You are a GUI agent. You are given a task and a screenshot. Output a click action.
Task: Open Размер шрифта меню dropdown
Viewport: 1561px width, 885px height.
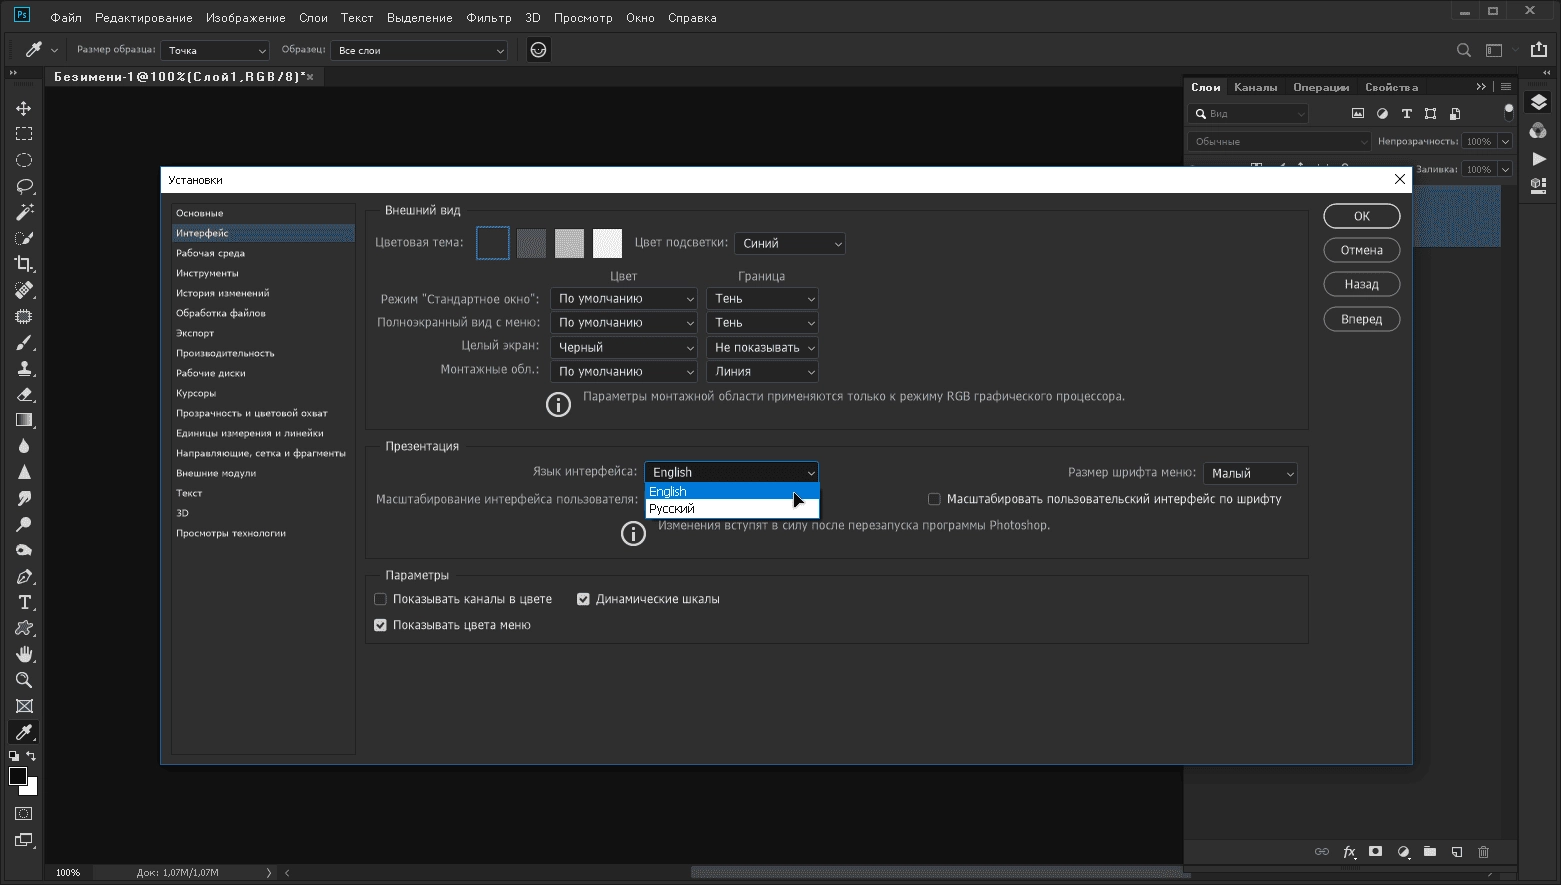[x=1250, y=473]
